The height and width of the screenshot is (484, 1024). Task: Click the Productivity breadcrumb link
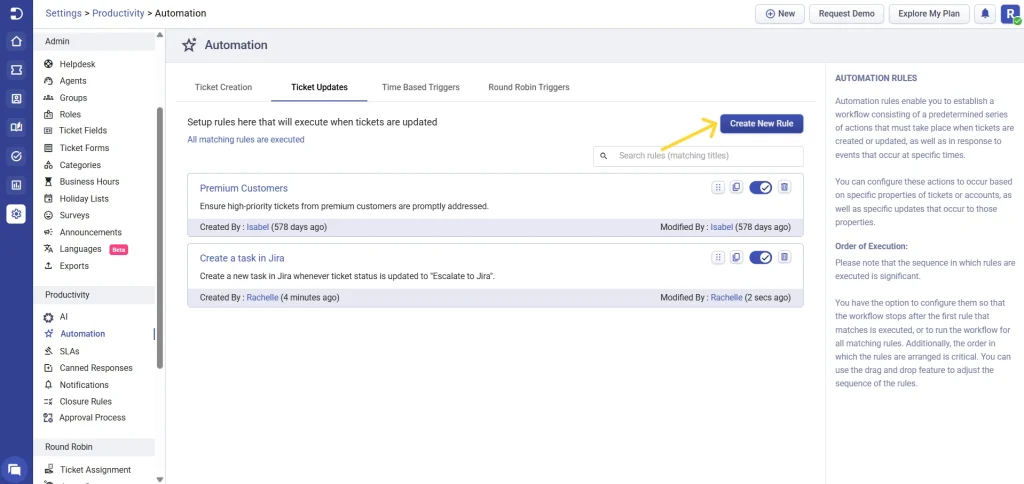(x=118, y=13)
